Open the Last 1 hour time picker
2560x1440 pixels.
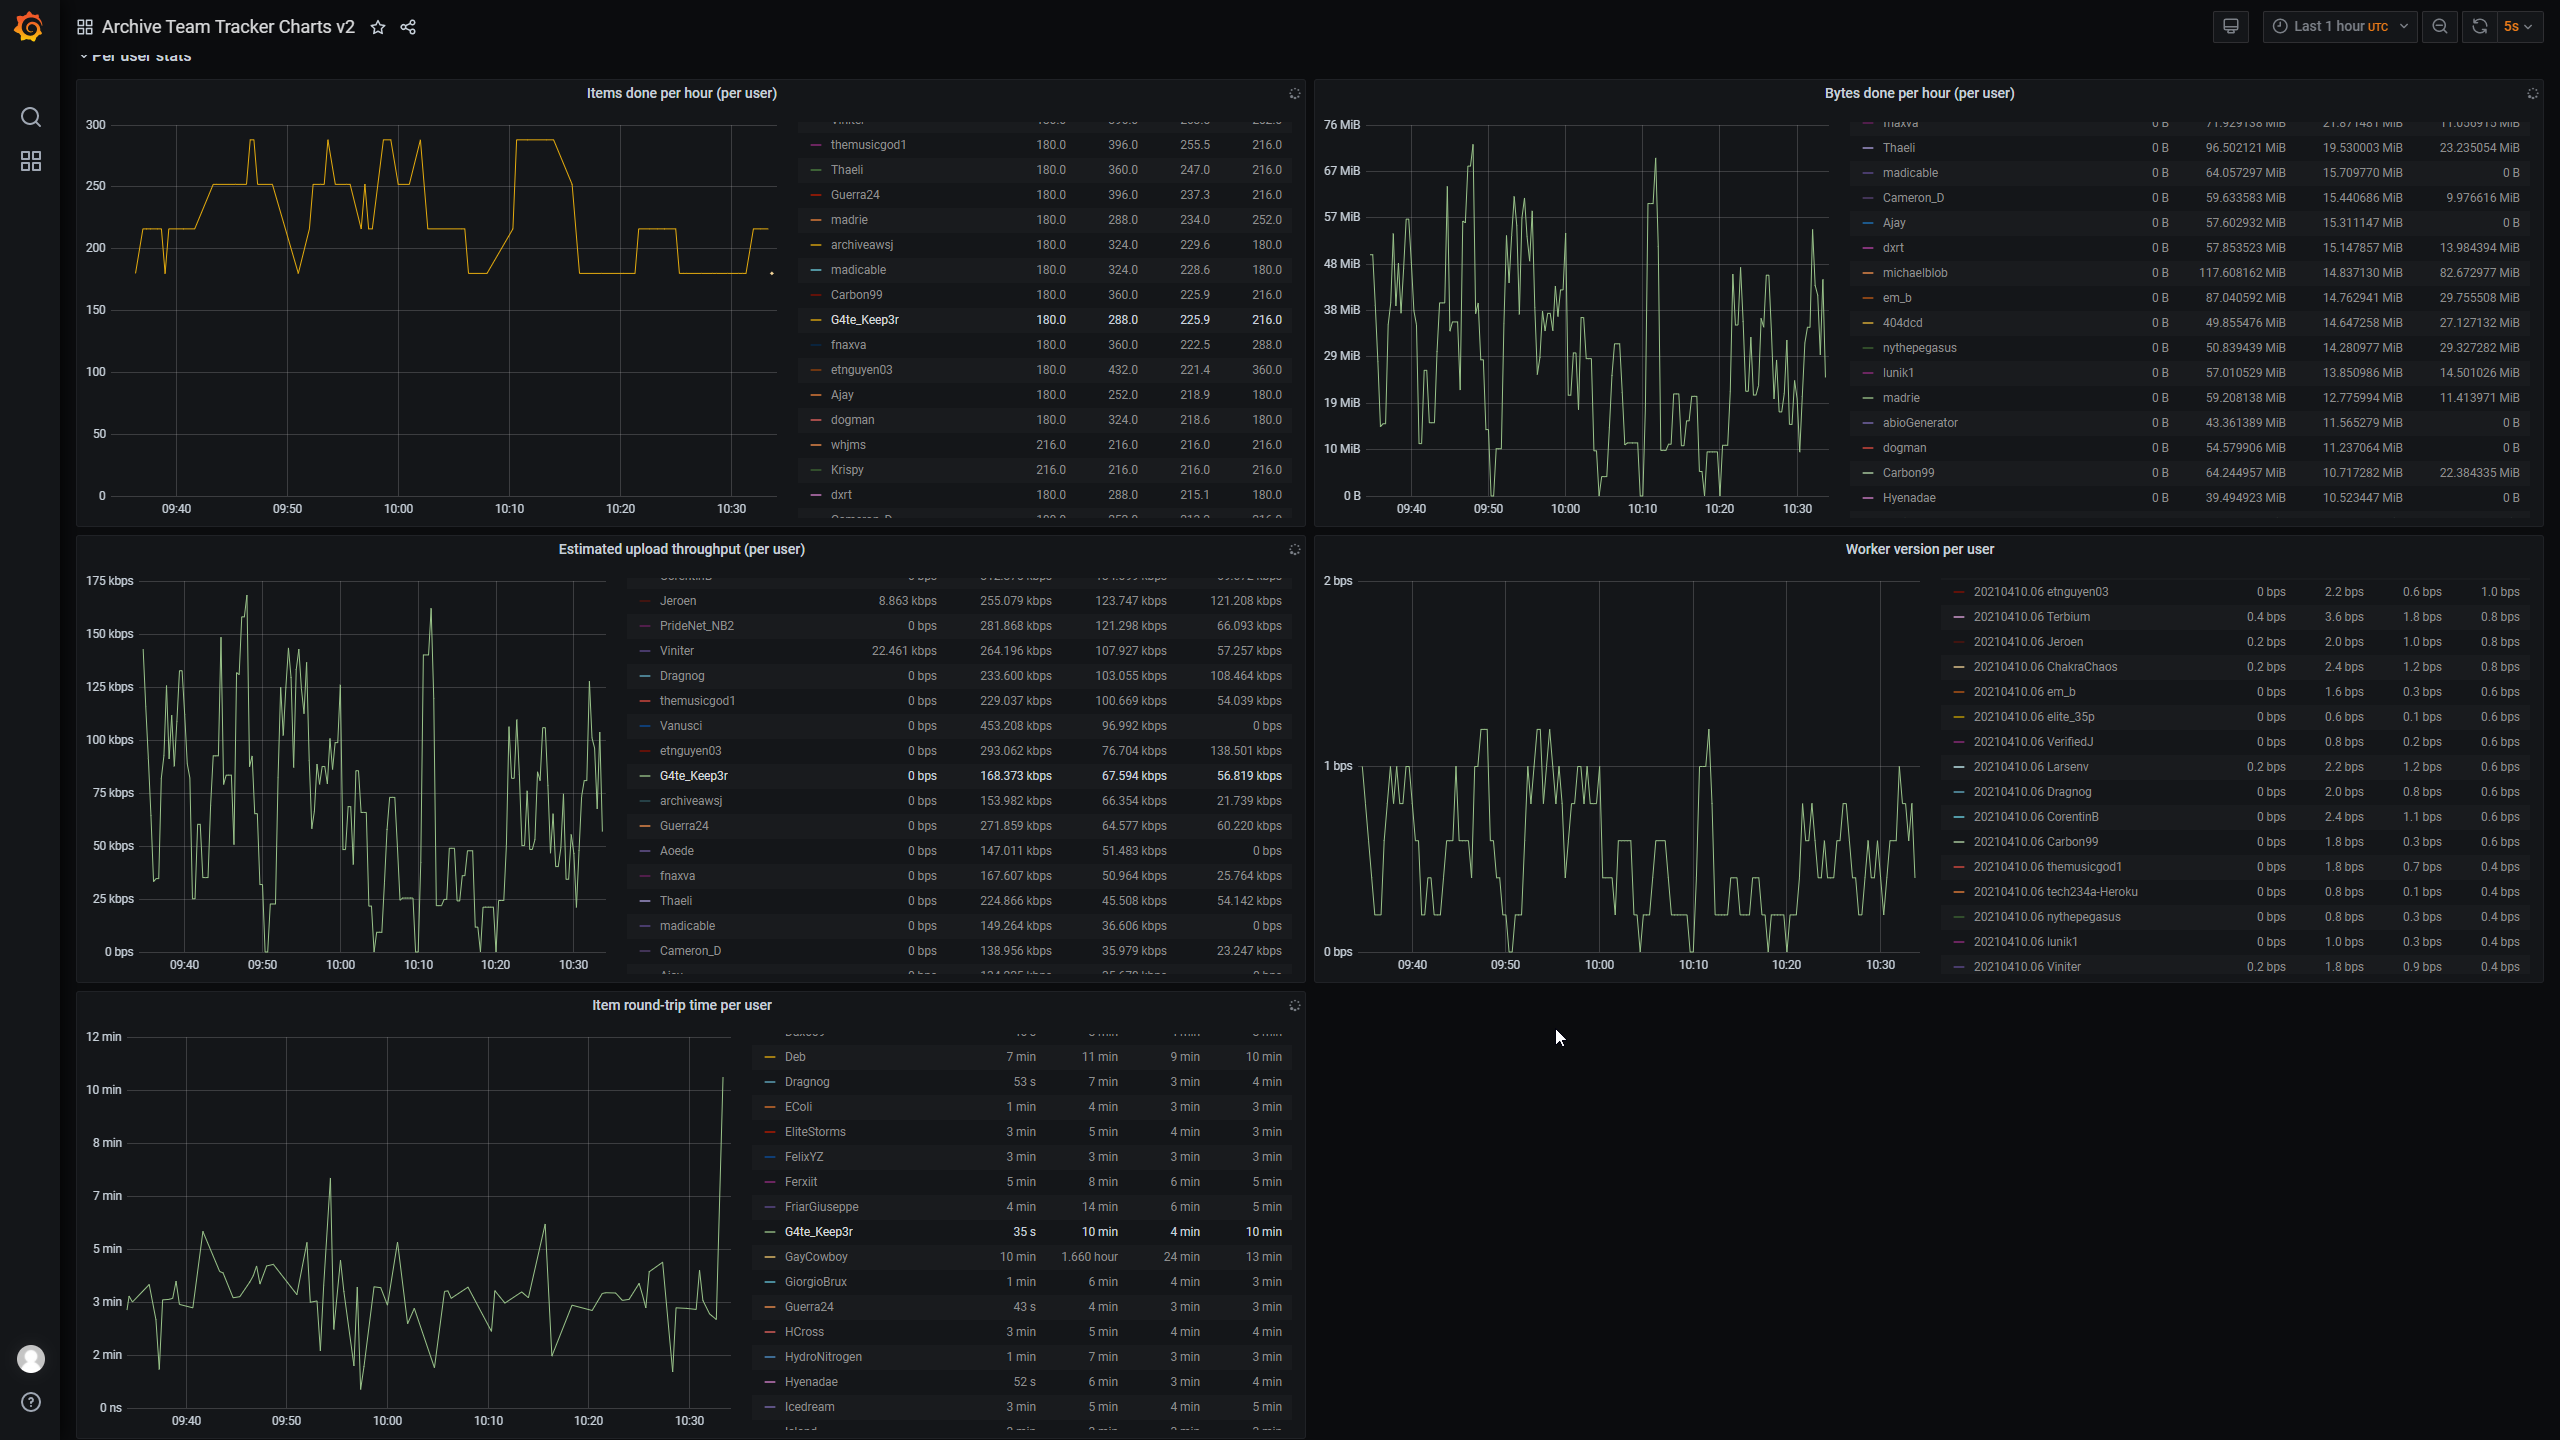pyautogui.click(x=2338, y=27)
